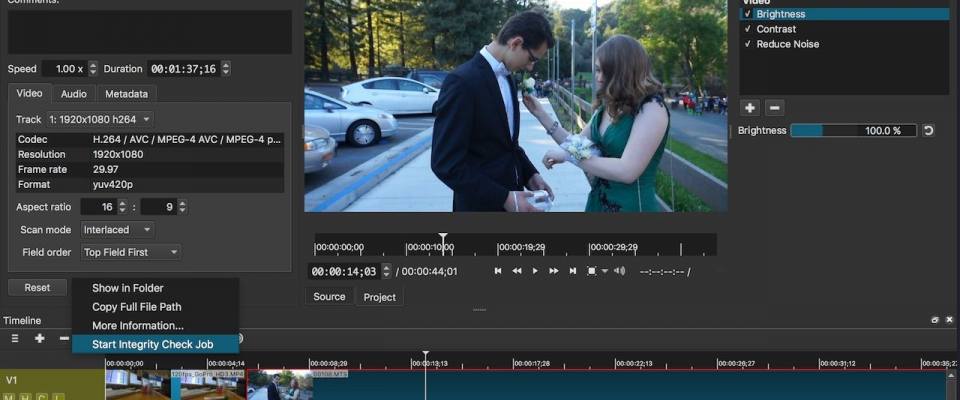Toggle the Brightness filter checkmark
960x400 pixels.
click(x=747, y=14)
